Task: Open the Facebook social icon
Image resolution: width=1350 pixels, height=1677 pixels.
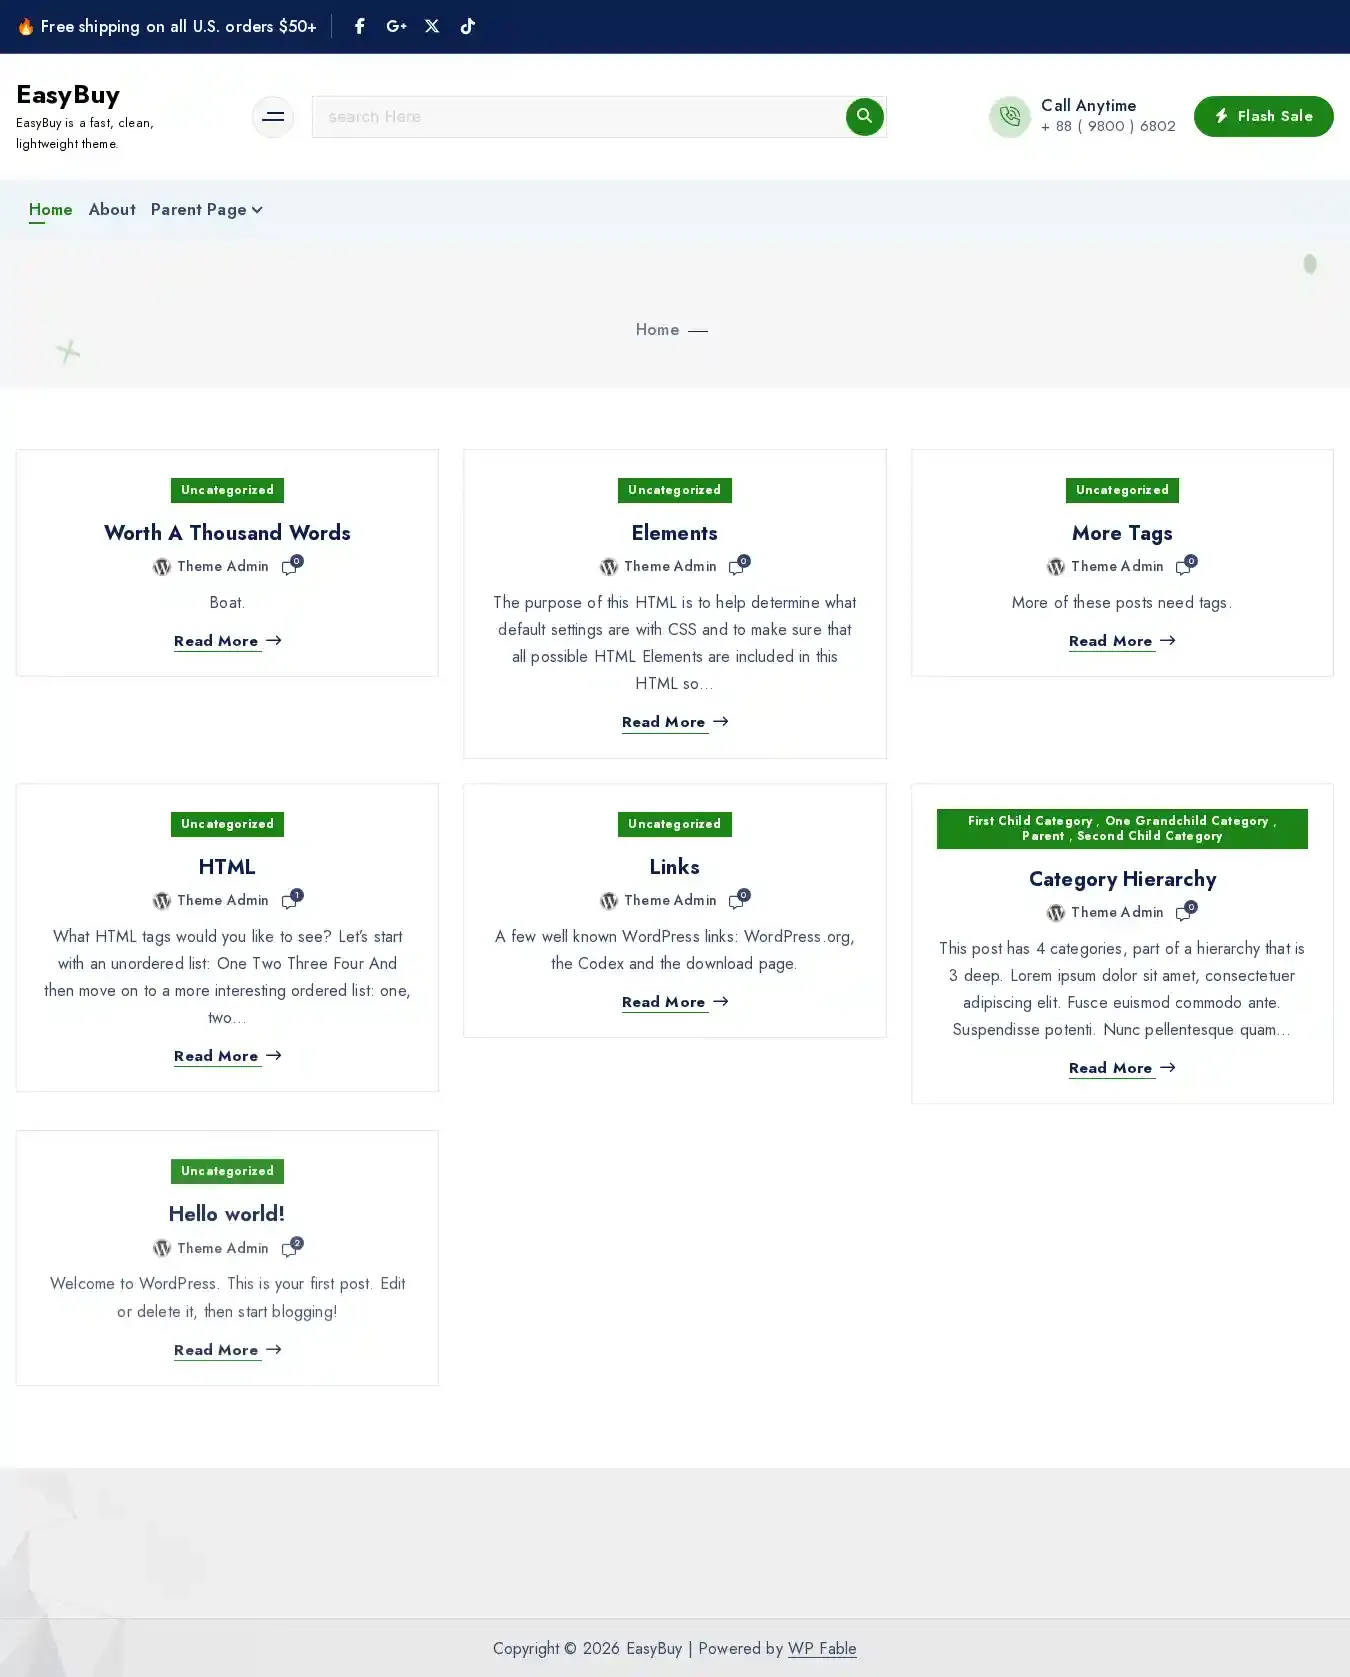Action: (359, 26)
